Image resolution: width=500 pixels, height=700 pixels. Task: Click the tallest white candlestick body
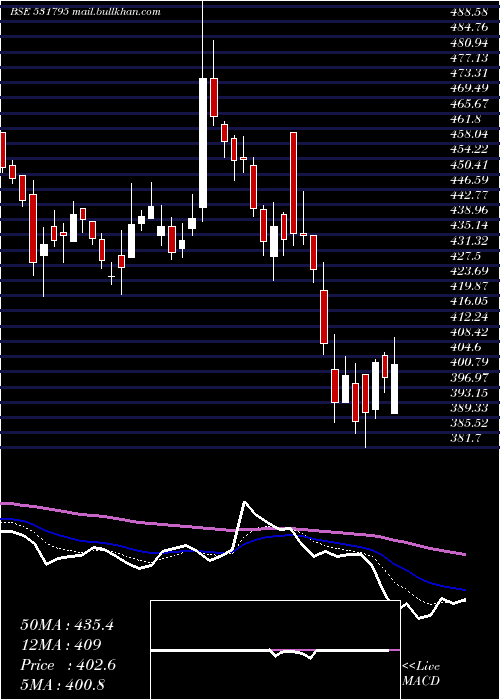(203, 143)
